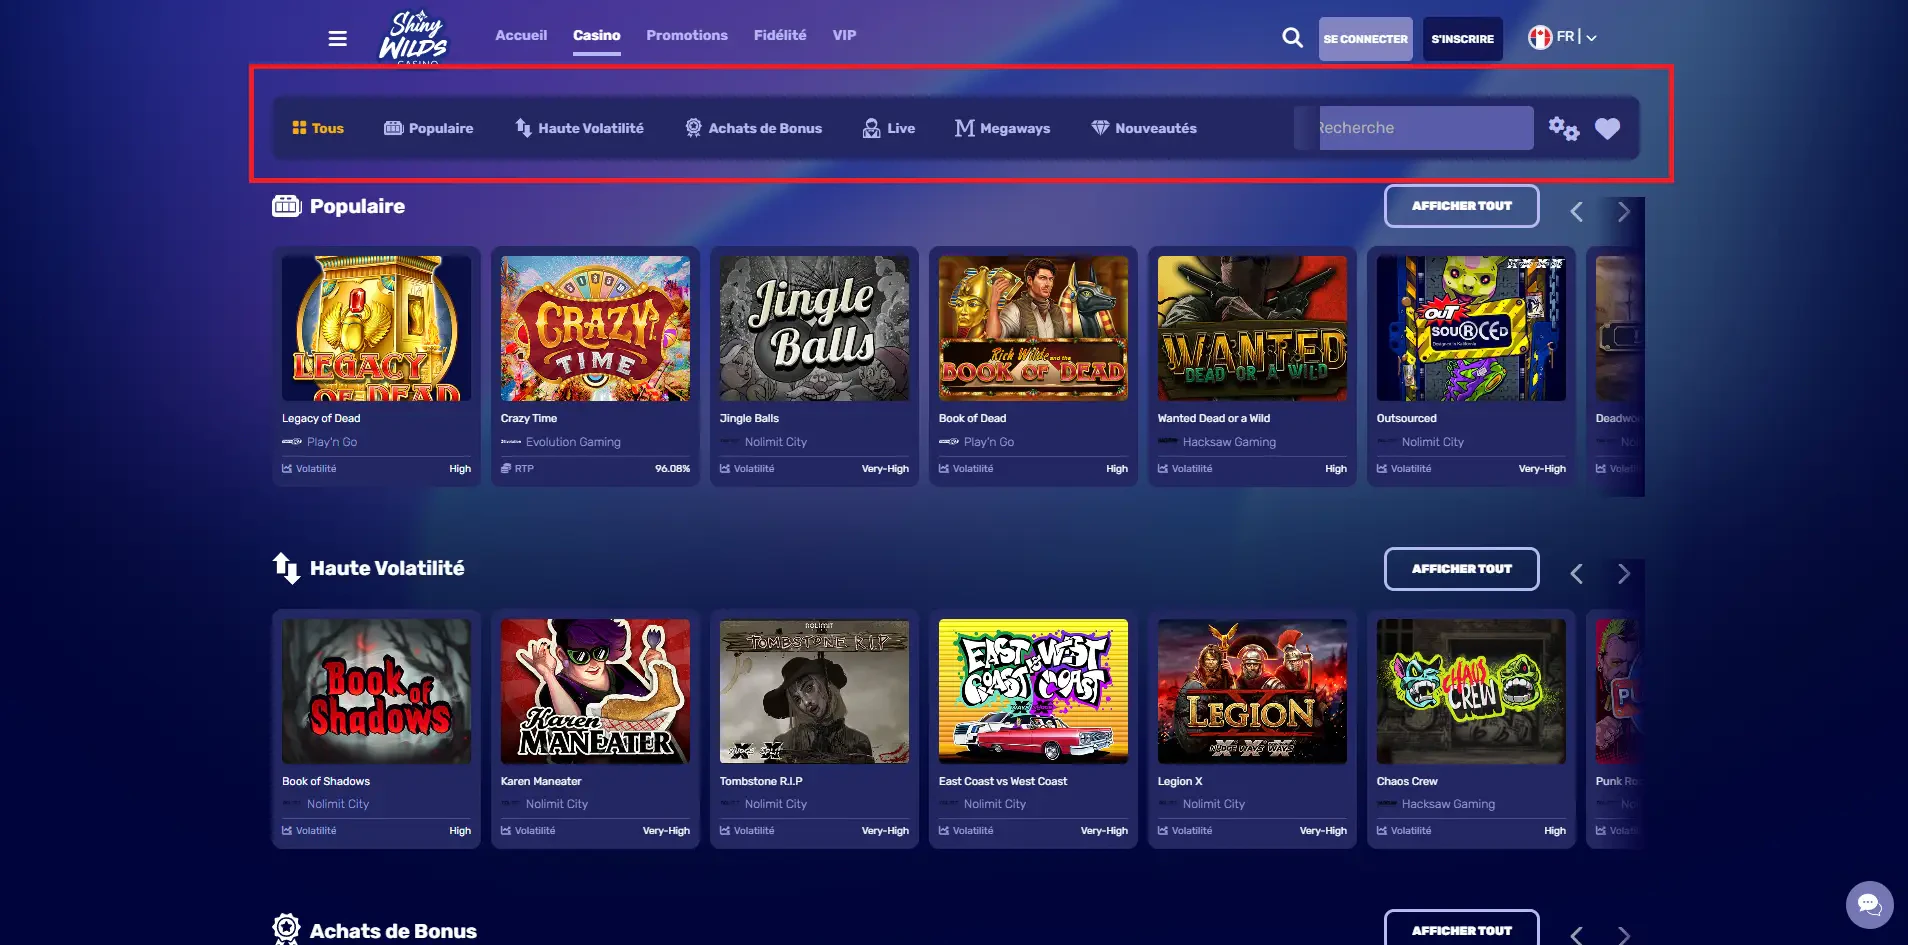Image resolution: width=1908 pixels, height=945 pixels.
Task: Open the Book of Dead game thumbnail
Action: tap(1033, 328)
